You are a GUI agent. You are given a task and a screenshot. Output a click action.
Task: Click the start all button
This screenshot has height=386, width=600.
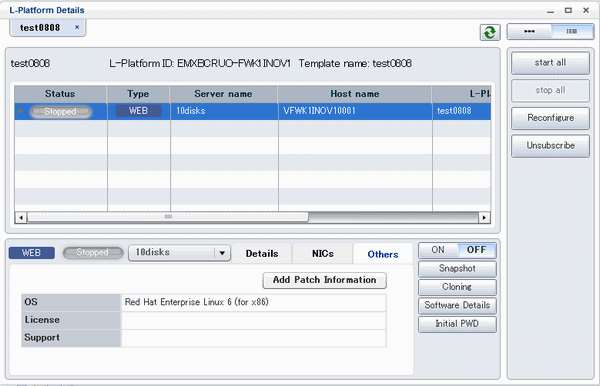click(x=550, y=63)
